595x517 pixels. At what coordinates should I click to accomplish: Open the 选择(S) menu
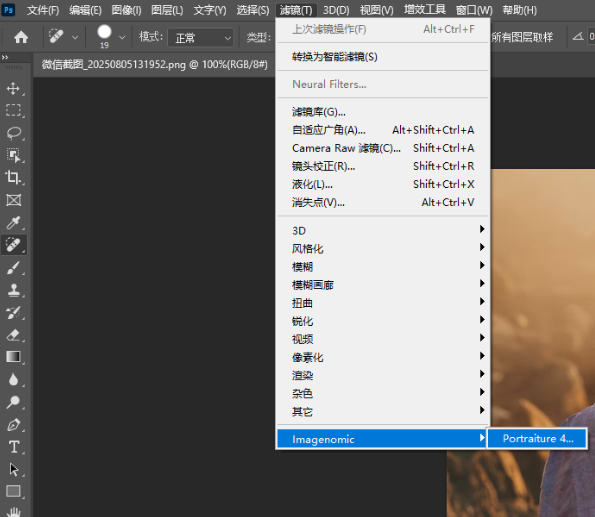coord(253,10)
